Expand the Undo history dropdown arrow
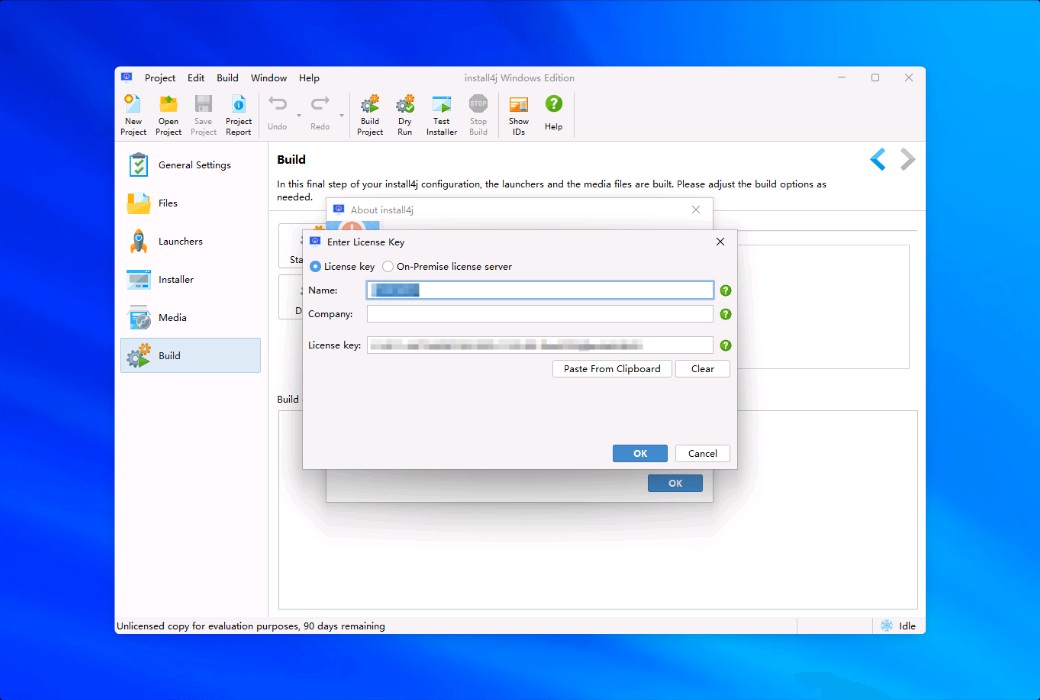 pyautogui.click(x=299, y=115)
